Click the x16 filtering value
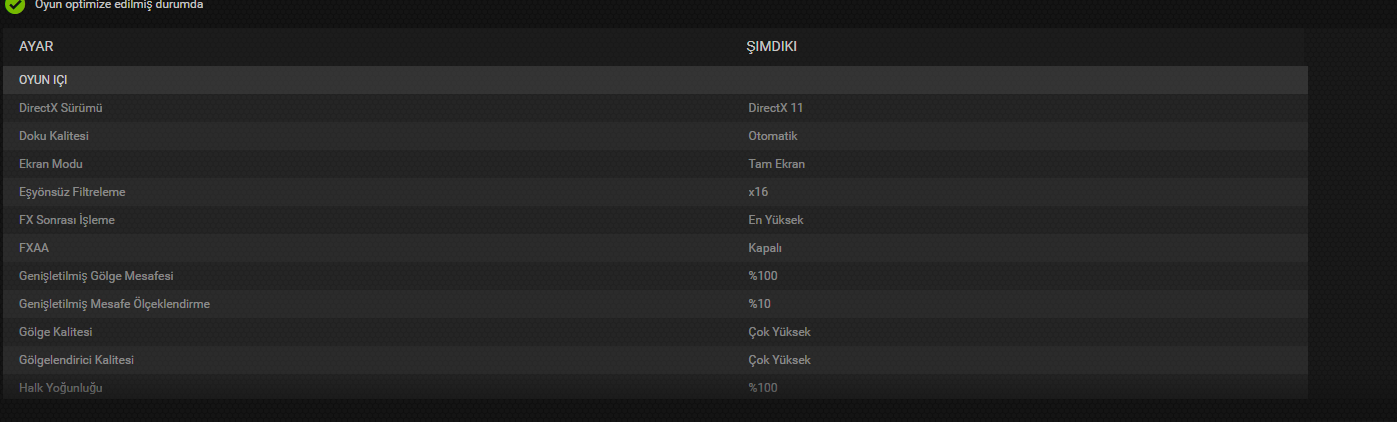This screenshot has width=1397, height=422. click(x=758, y=192)
